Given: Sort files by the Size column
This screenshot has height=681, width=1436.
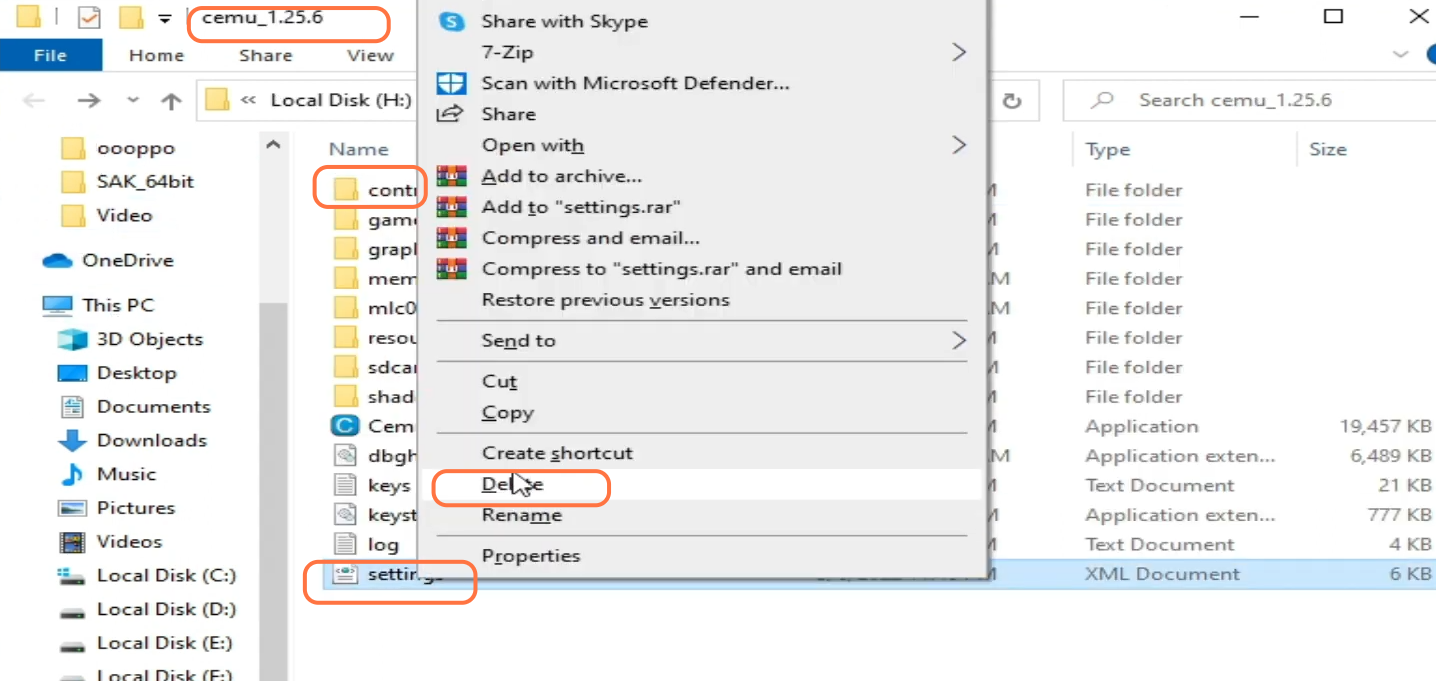Looking at the screenshot, I should click(x=1328, y=149).
